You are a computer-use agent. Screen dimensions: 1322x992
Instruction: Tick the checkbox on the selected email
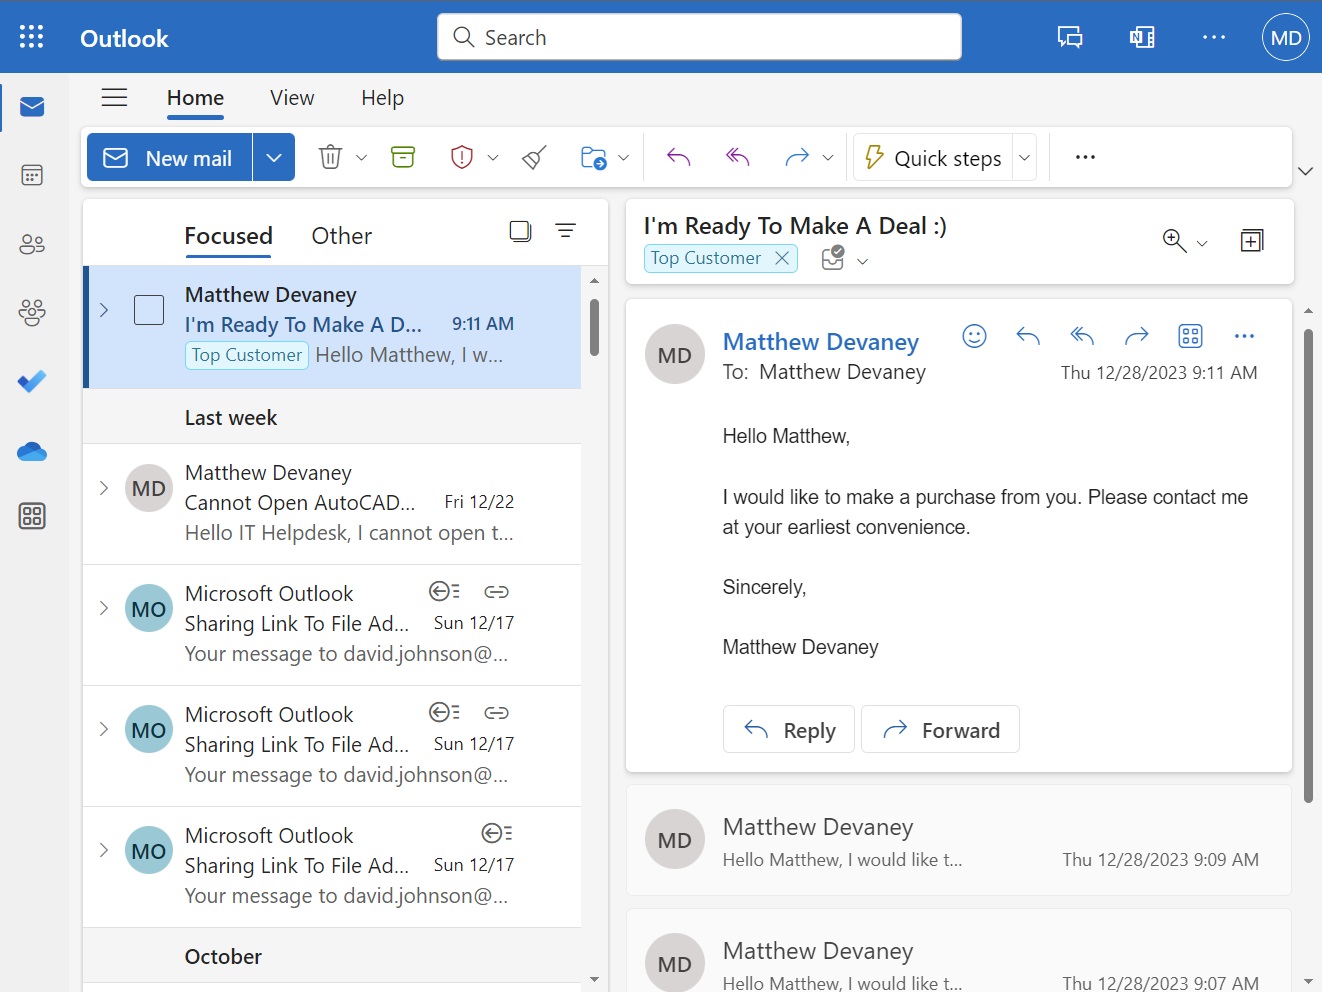[148, 310]
